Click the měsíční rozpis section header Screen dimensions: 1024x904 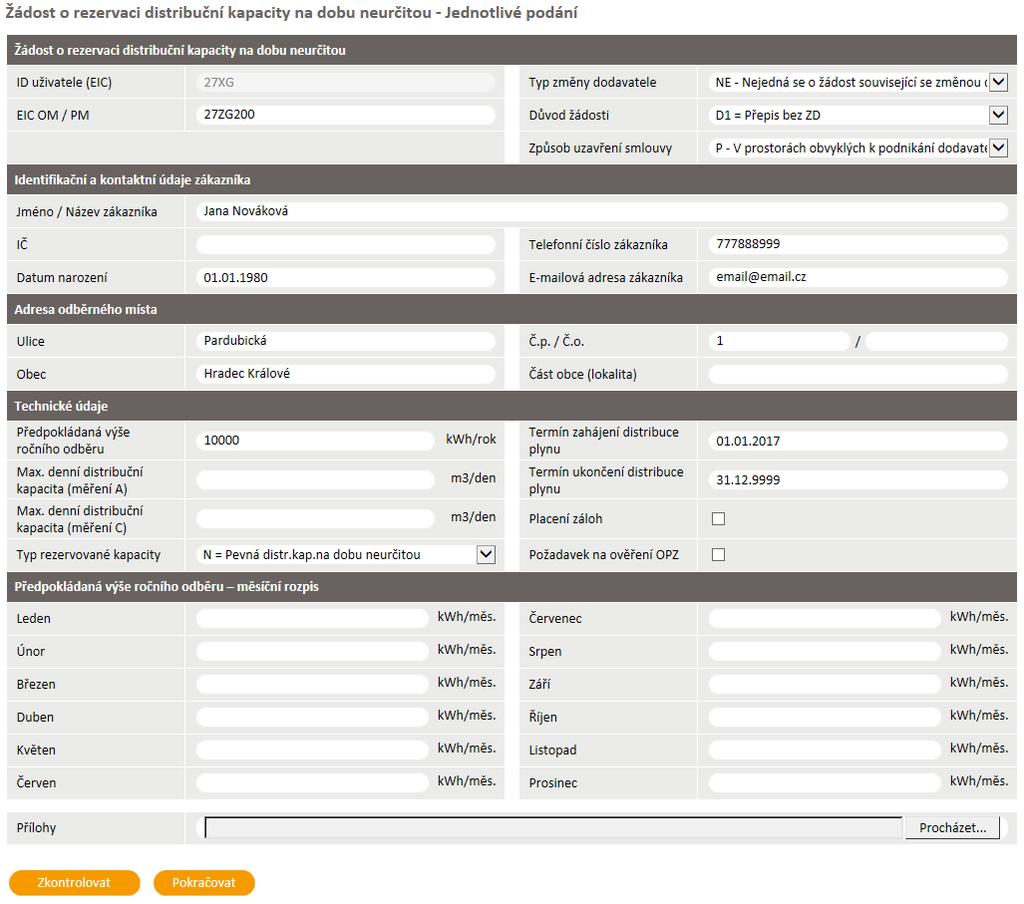coord(511,587)
